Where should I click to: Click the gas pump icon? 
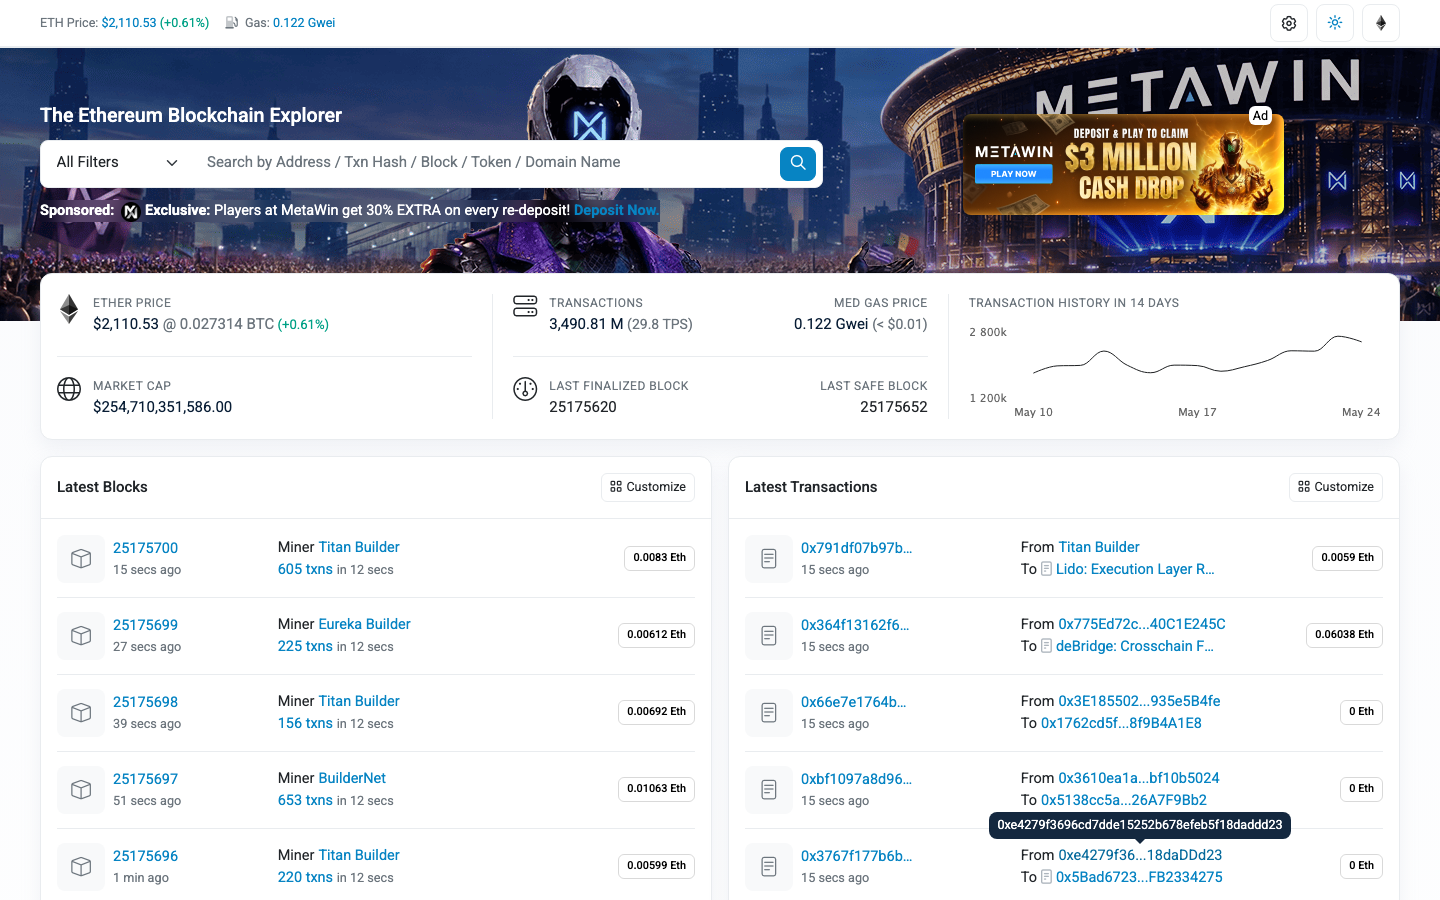click(232, 23)
